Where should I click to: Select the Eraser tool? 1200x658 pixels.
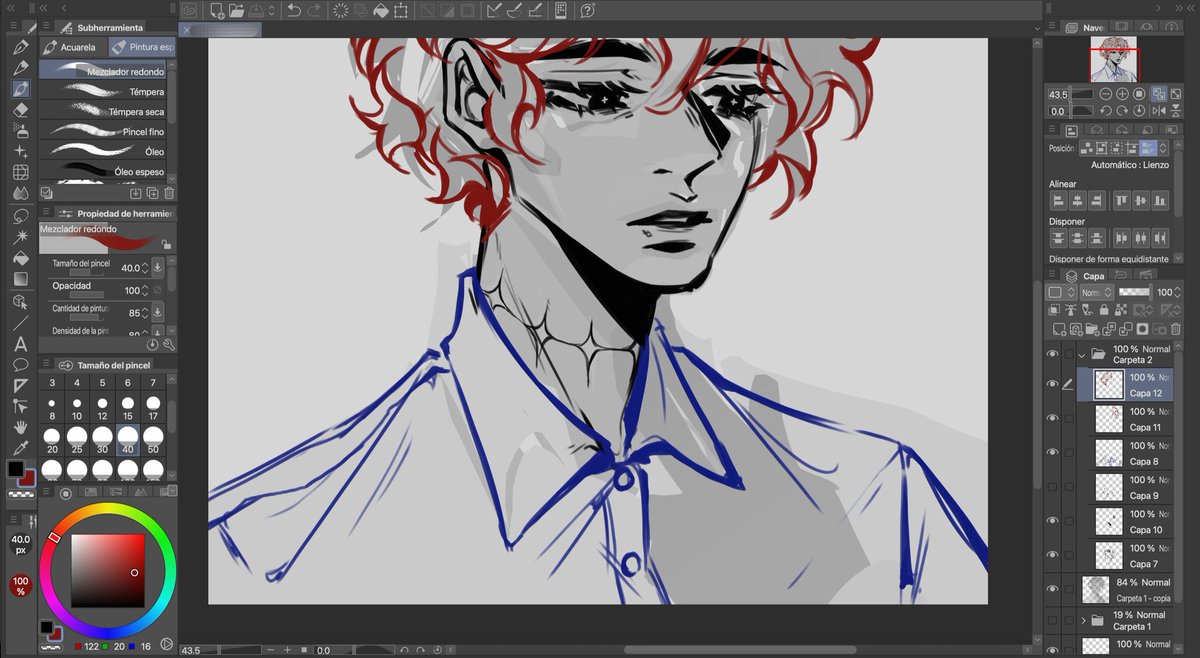point(20,110)
